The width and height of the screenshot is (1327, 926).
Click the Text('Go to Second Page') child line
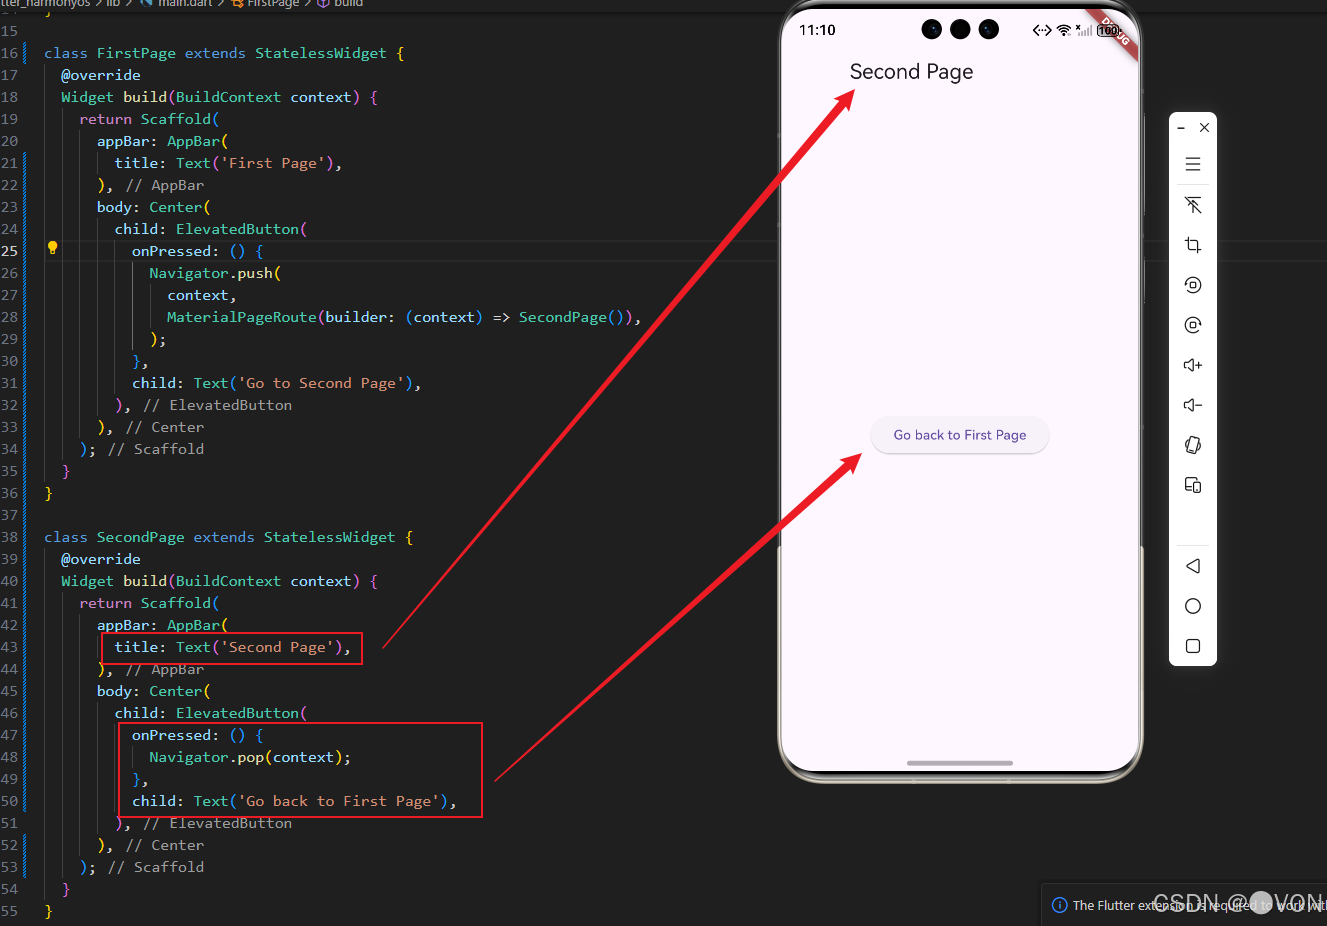click(x=277, y=383)
